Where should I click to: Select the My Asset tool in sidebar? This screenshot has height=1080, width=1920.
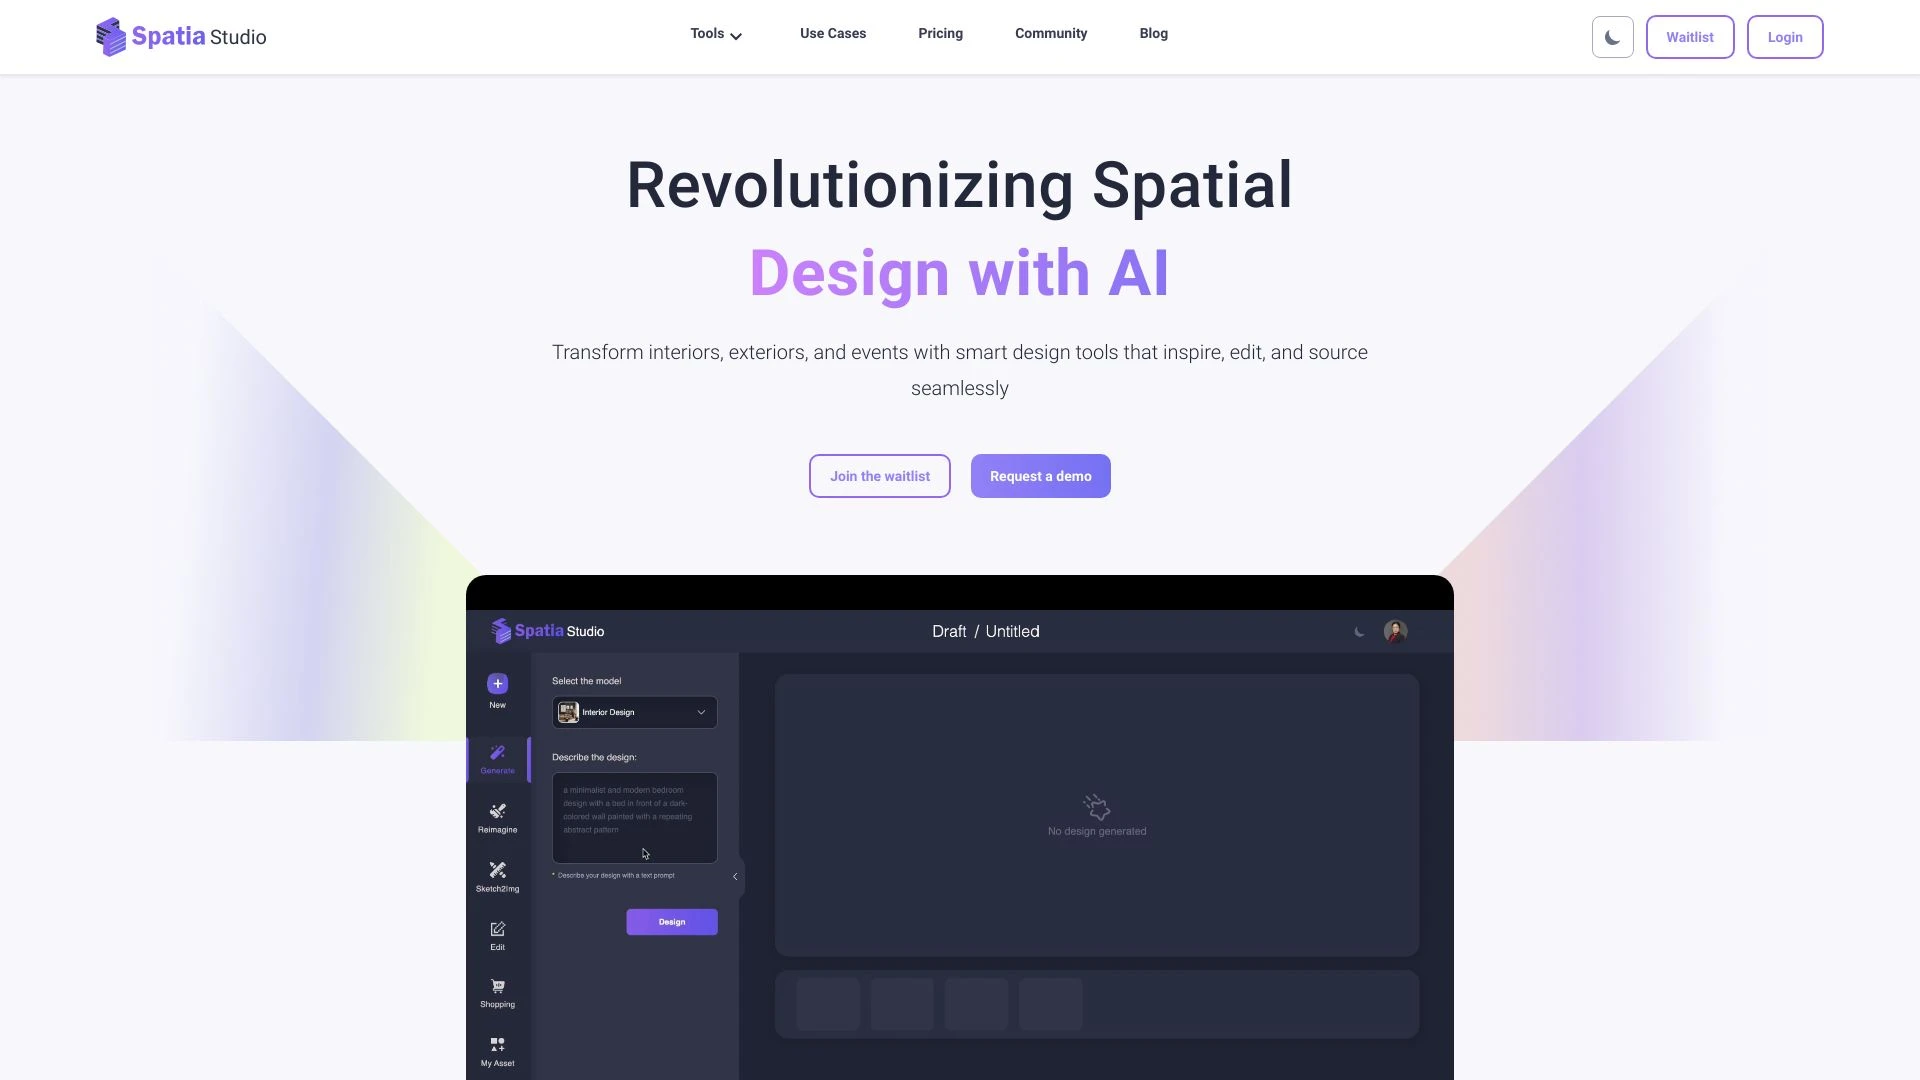tap(497, 1051)
